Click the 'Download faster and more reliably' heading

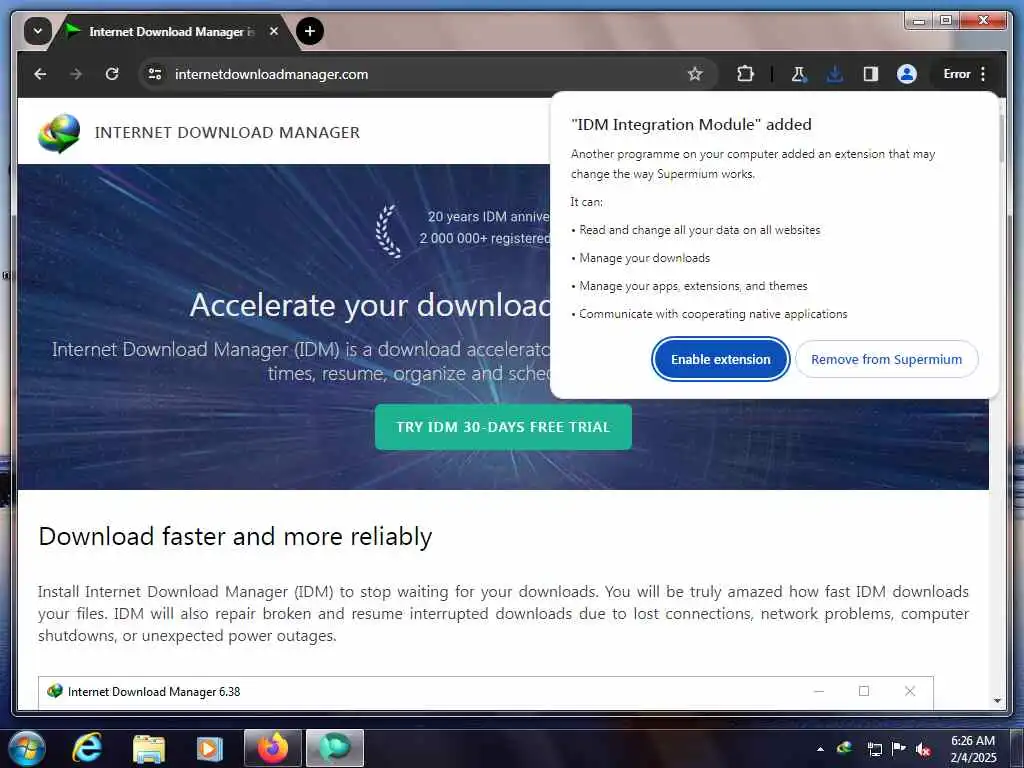[235, 536]
